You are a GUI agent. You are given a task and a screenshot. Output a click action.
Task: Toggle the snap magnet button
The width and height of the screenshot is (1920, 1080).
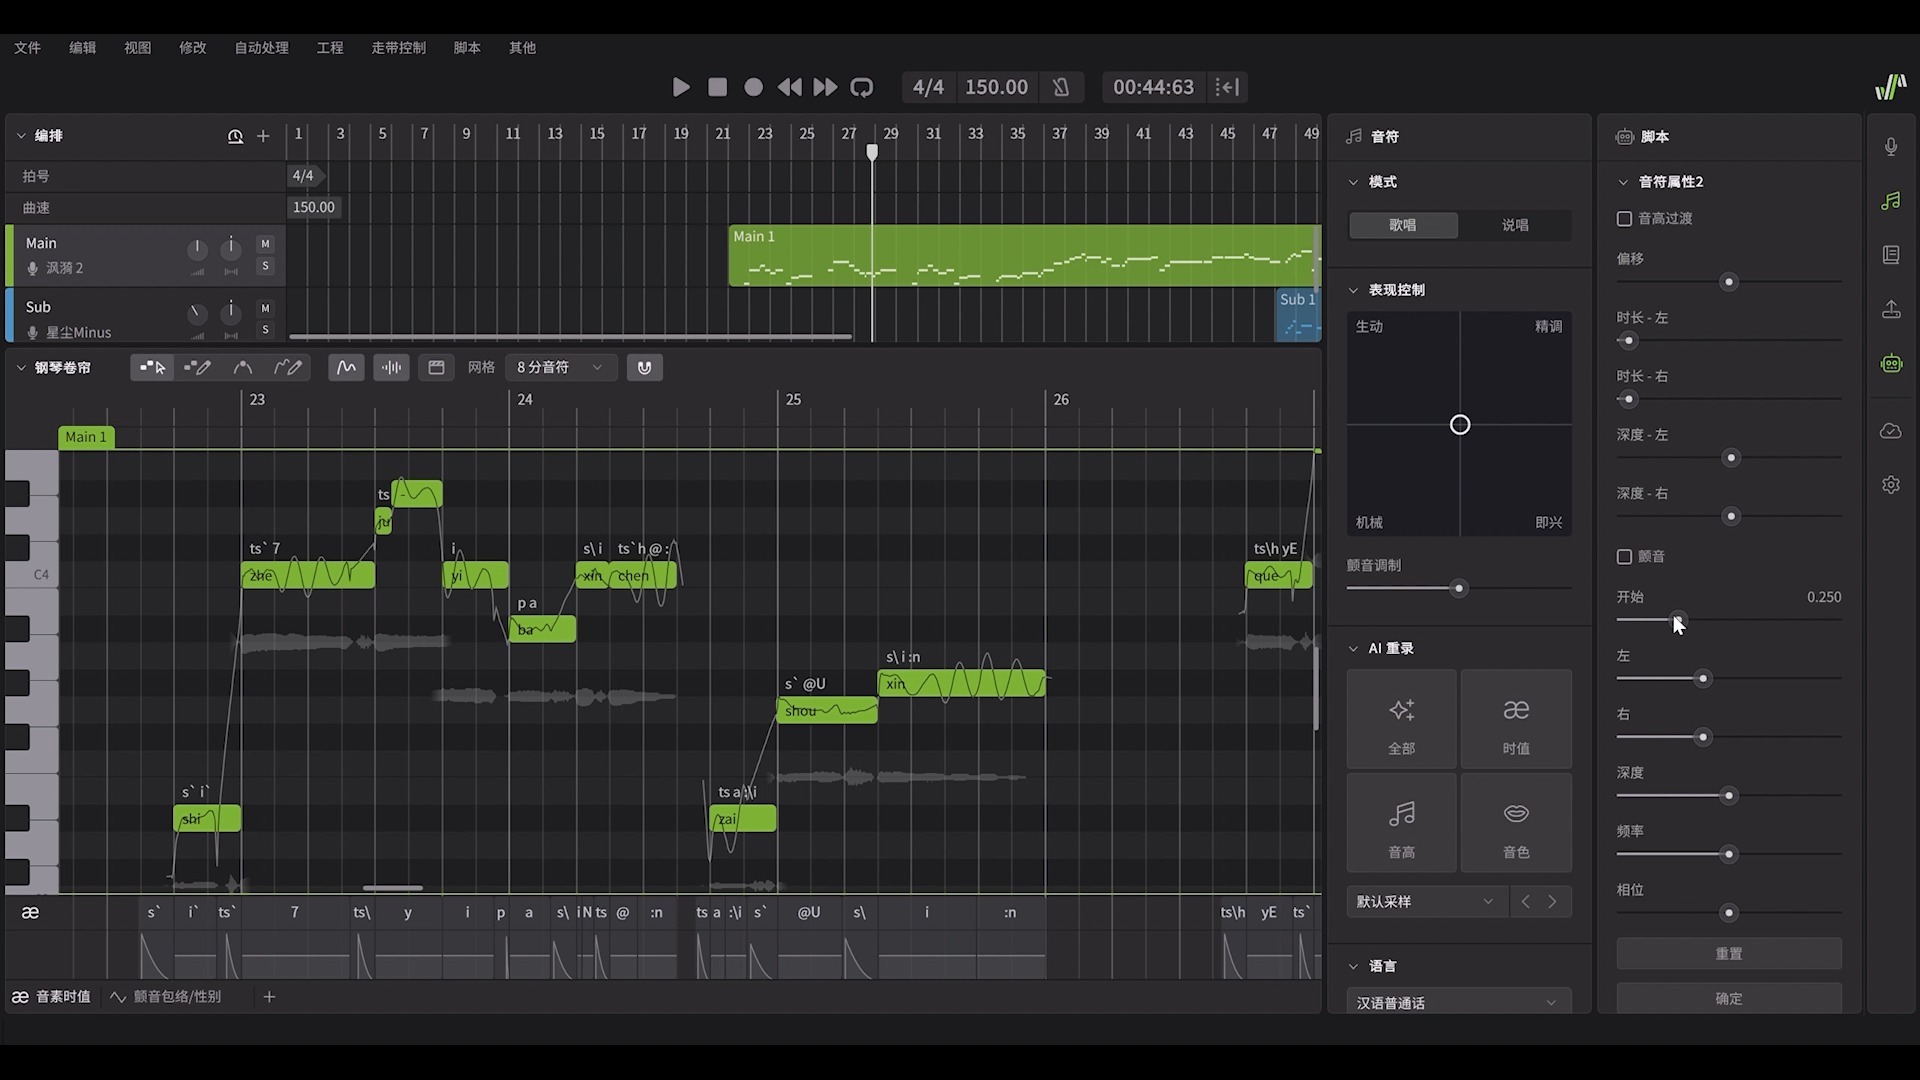[x=644, y=367]
